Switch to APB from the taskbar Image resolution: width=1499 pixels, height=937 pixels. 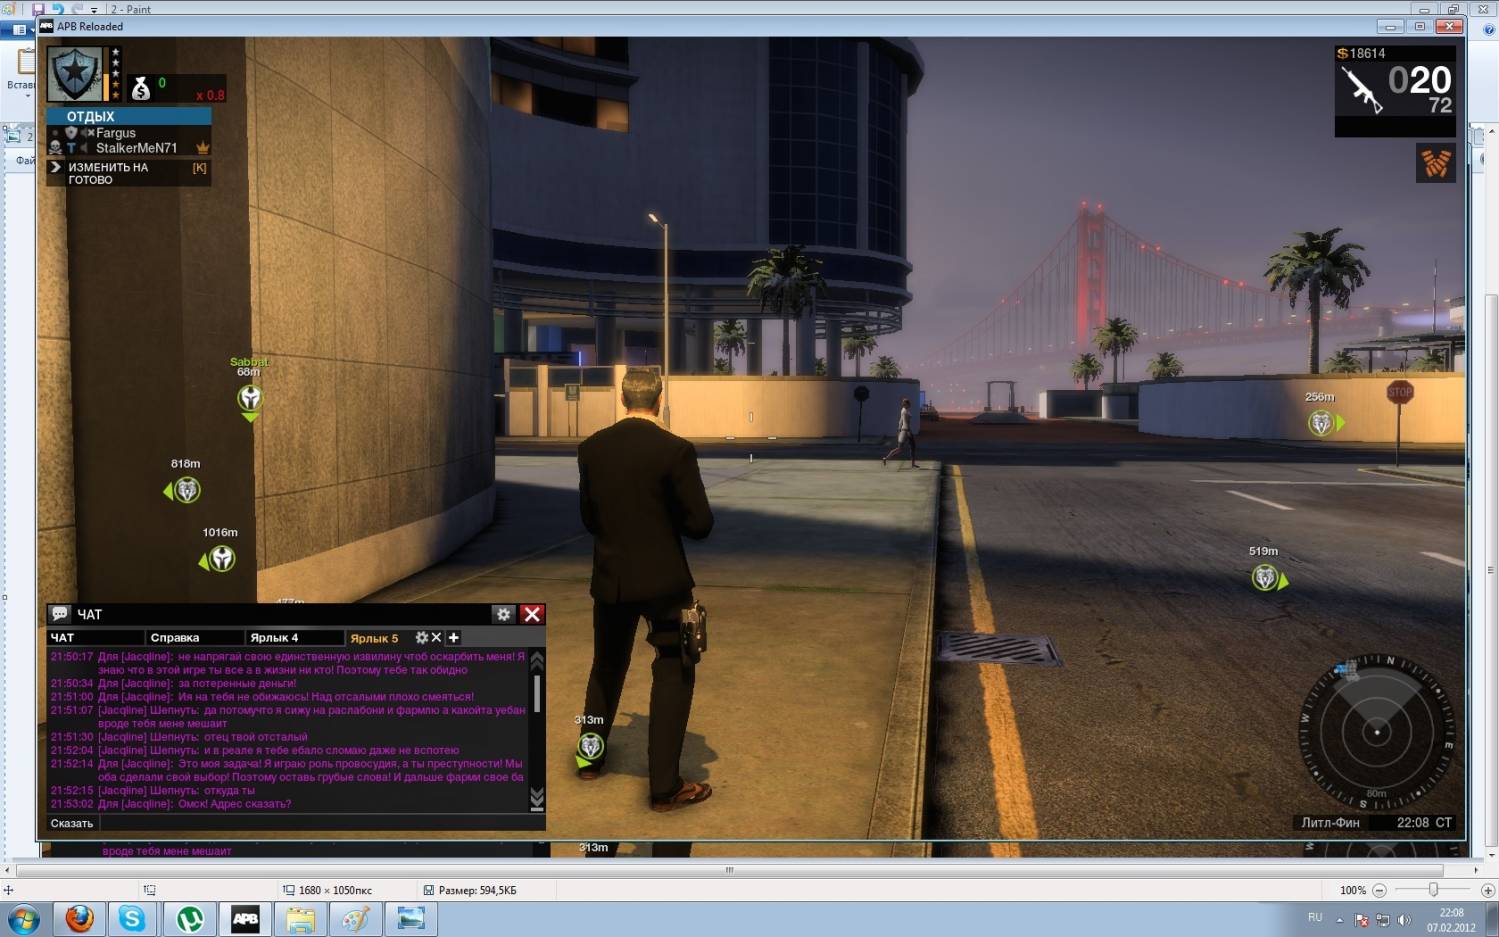[245, 919]
